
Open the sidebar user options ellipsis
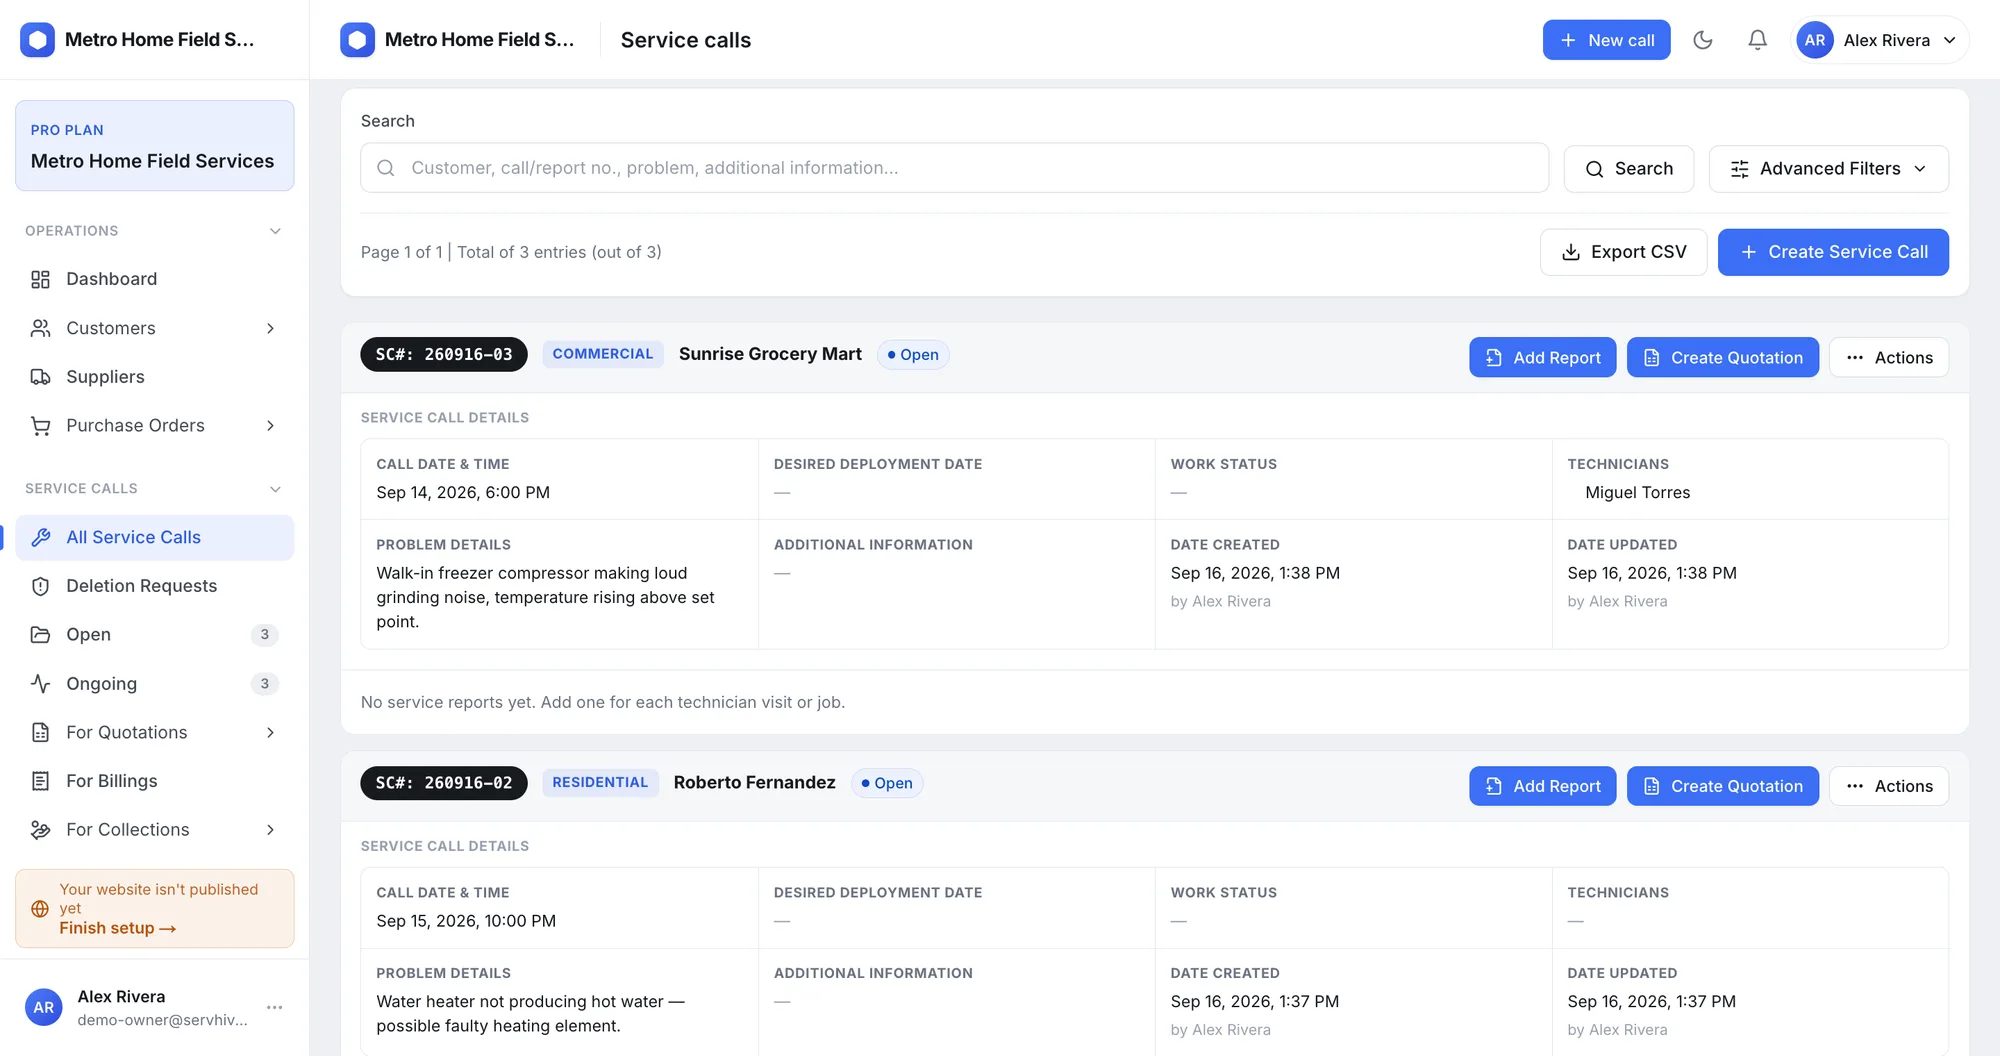[x=274, y=1007]
